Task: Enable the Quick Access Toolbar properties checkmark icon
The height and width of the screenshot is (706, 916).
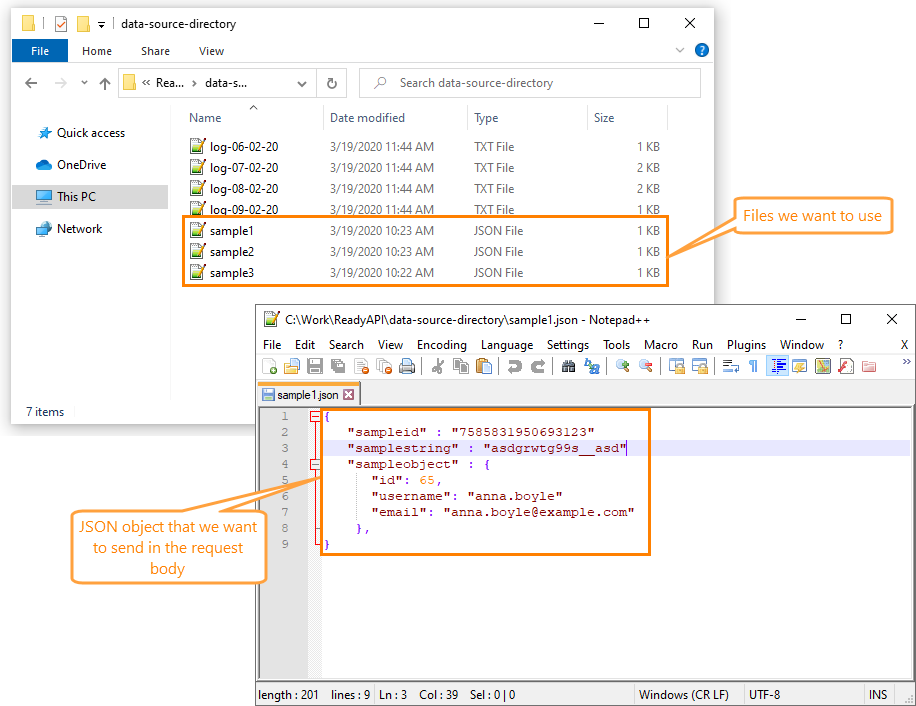Action: 61,23
